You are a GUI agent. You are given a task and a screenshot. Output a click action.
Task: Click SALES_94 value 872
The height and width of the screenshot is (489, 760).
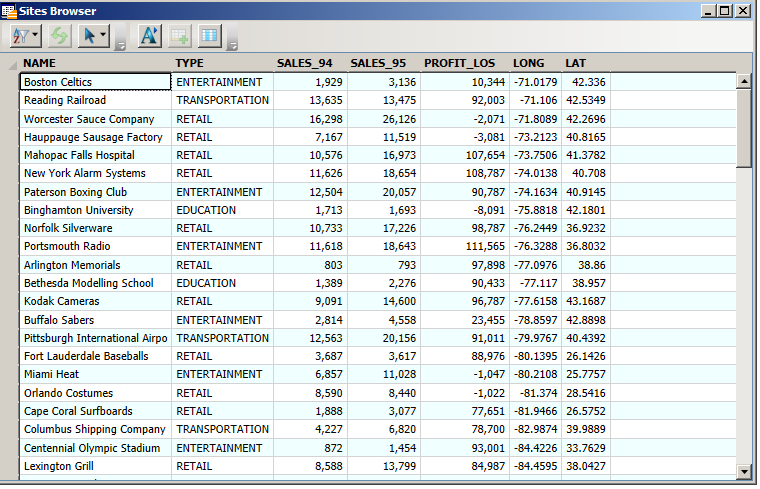click(x=311, y=448)
